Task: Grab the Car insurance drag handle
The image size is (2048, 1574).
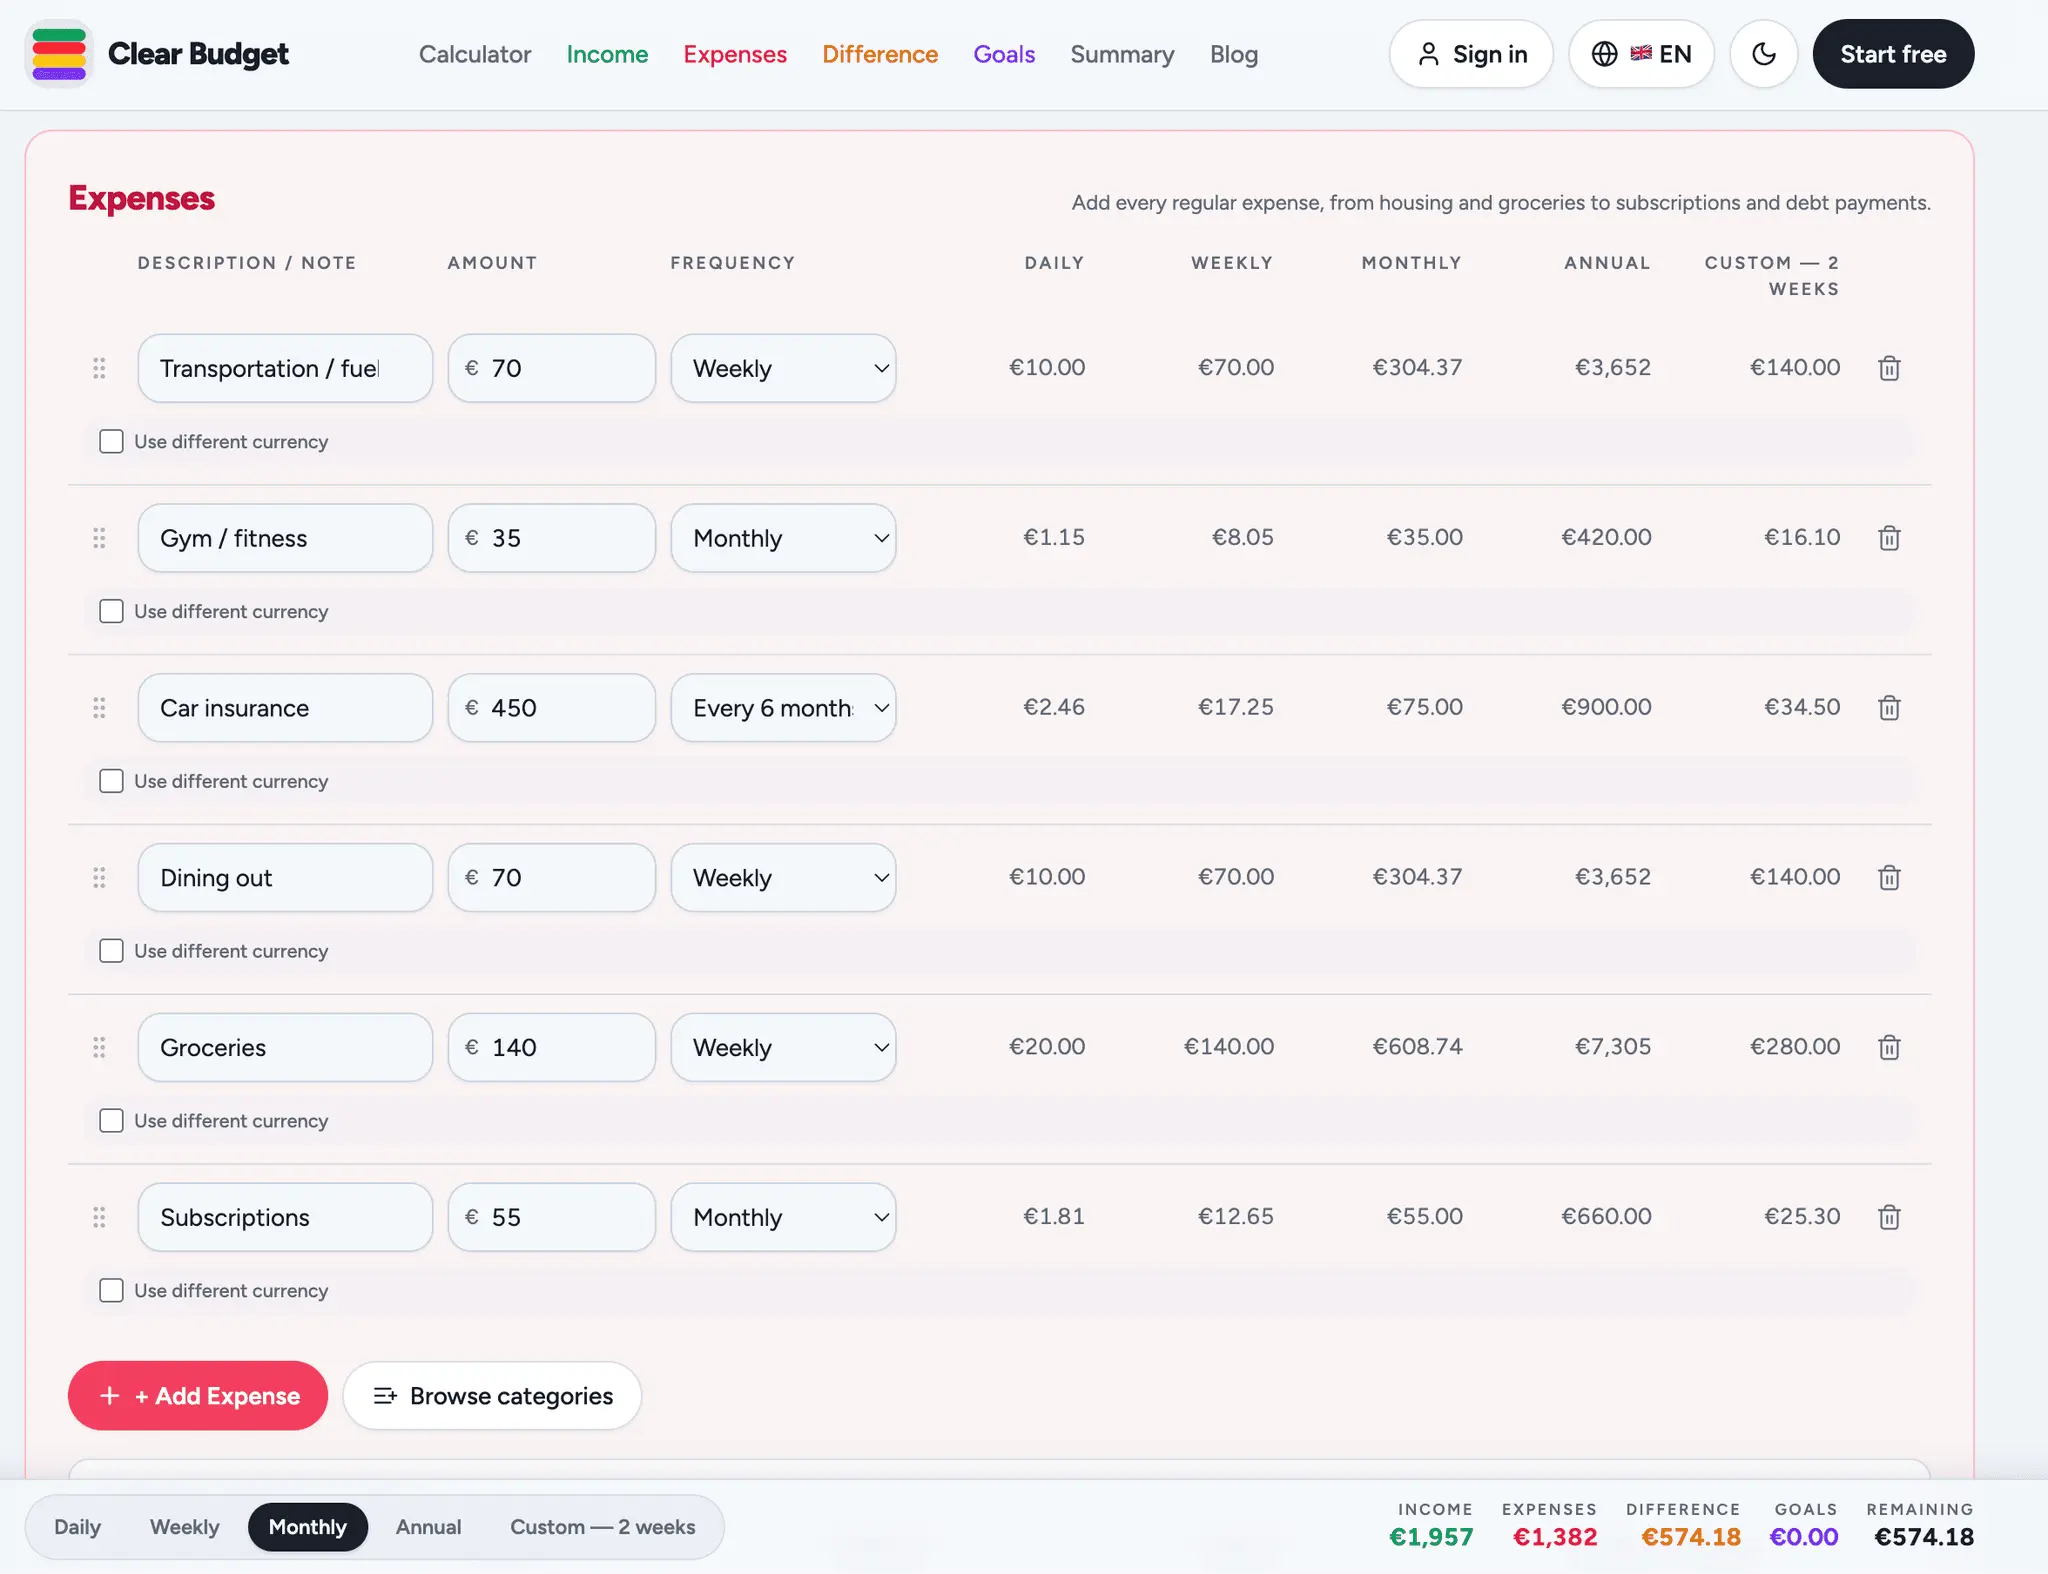Action: tap(99, 708)
